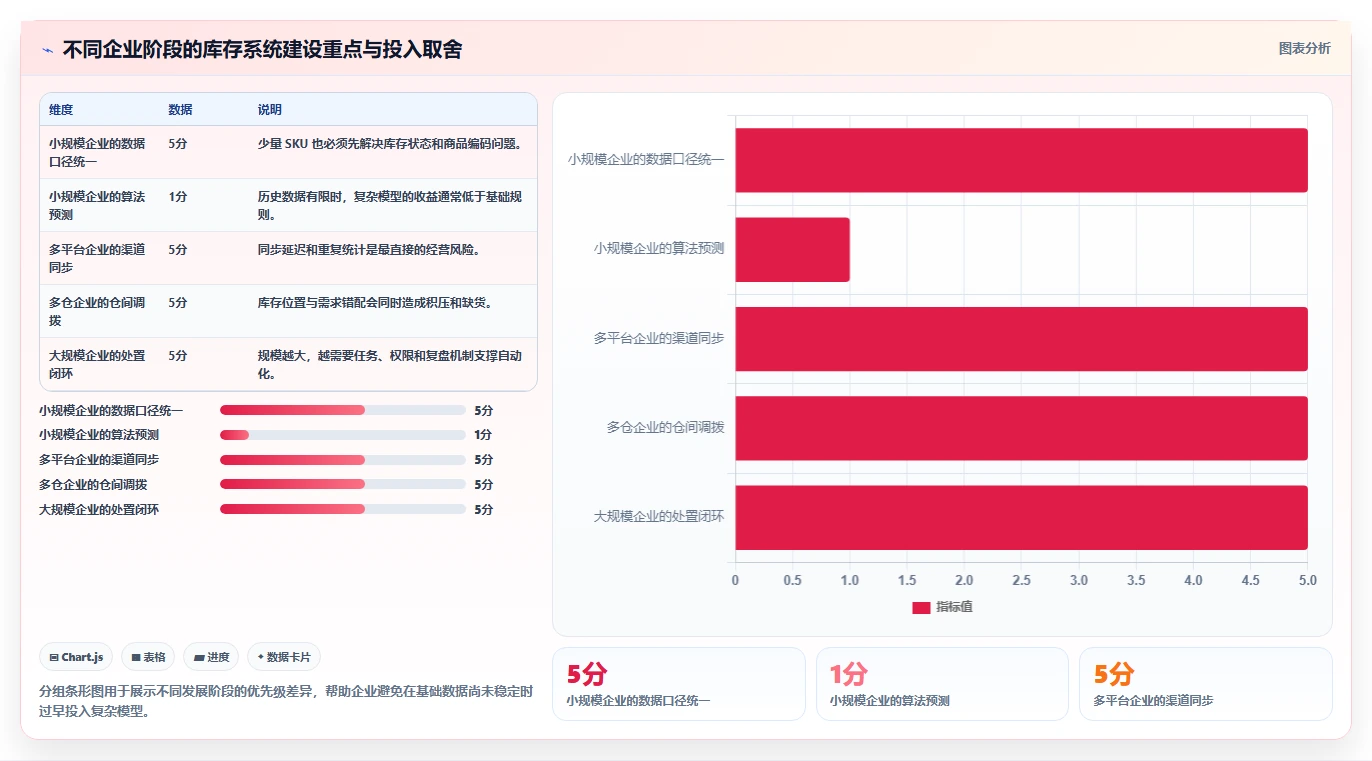Select the Chart.js tag chip
1372x761 pixels.
(77, 657)
